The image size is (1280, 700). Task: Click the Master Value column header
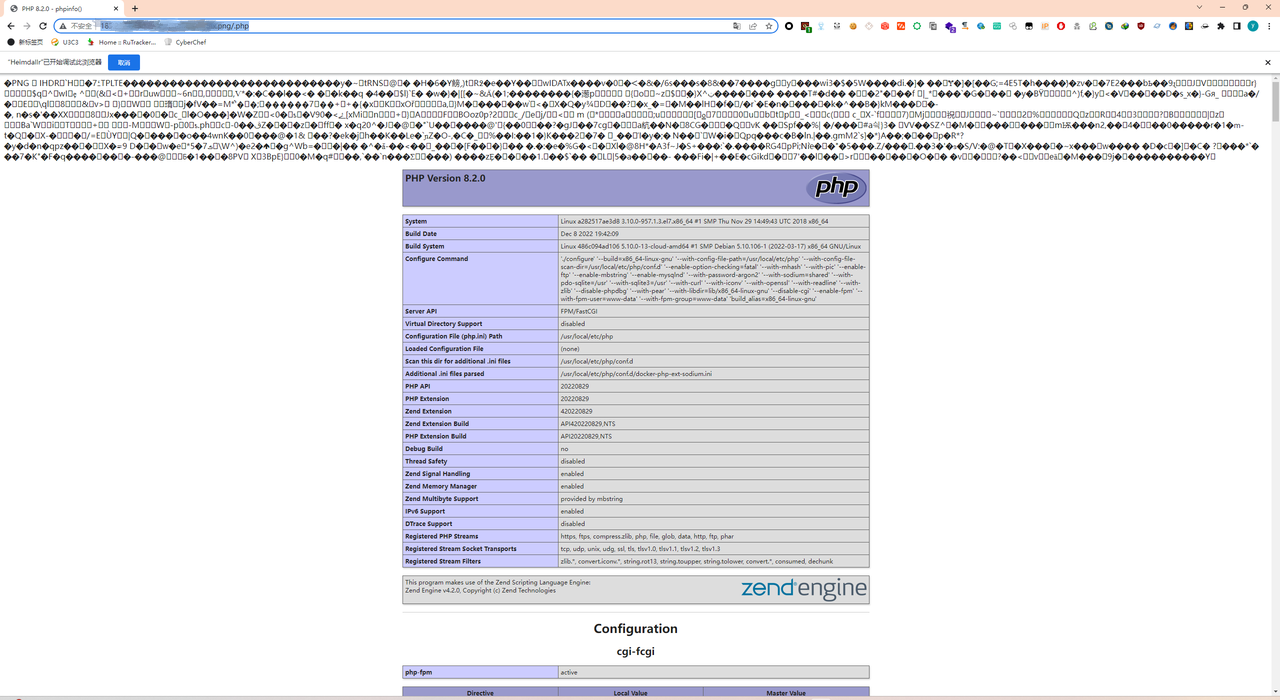pos(786,692)
